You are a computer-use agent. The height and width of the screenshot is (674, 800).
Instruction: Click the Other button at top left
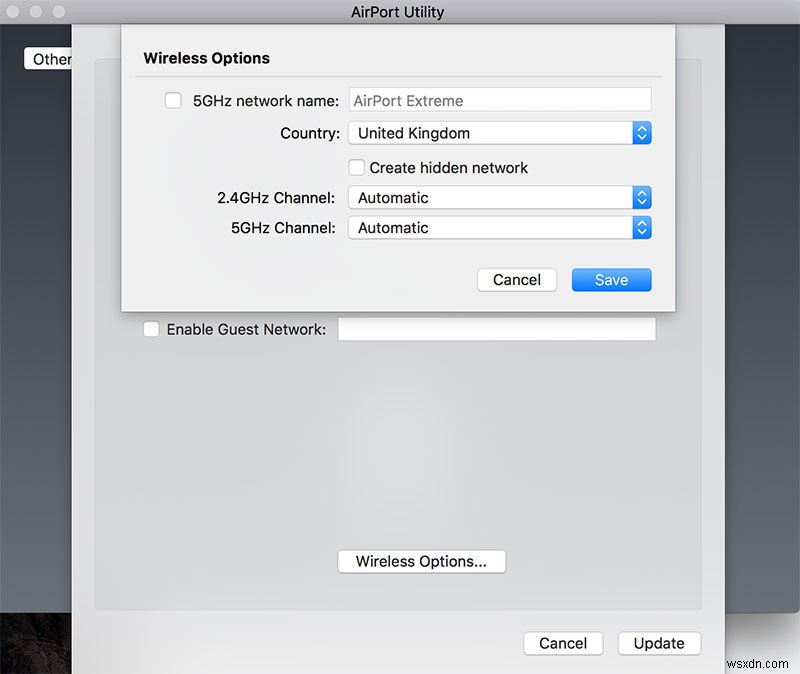[48, 59]
